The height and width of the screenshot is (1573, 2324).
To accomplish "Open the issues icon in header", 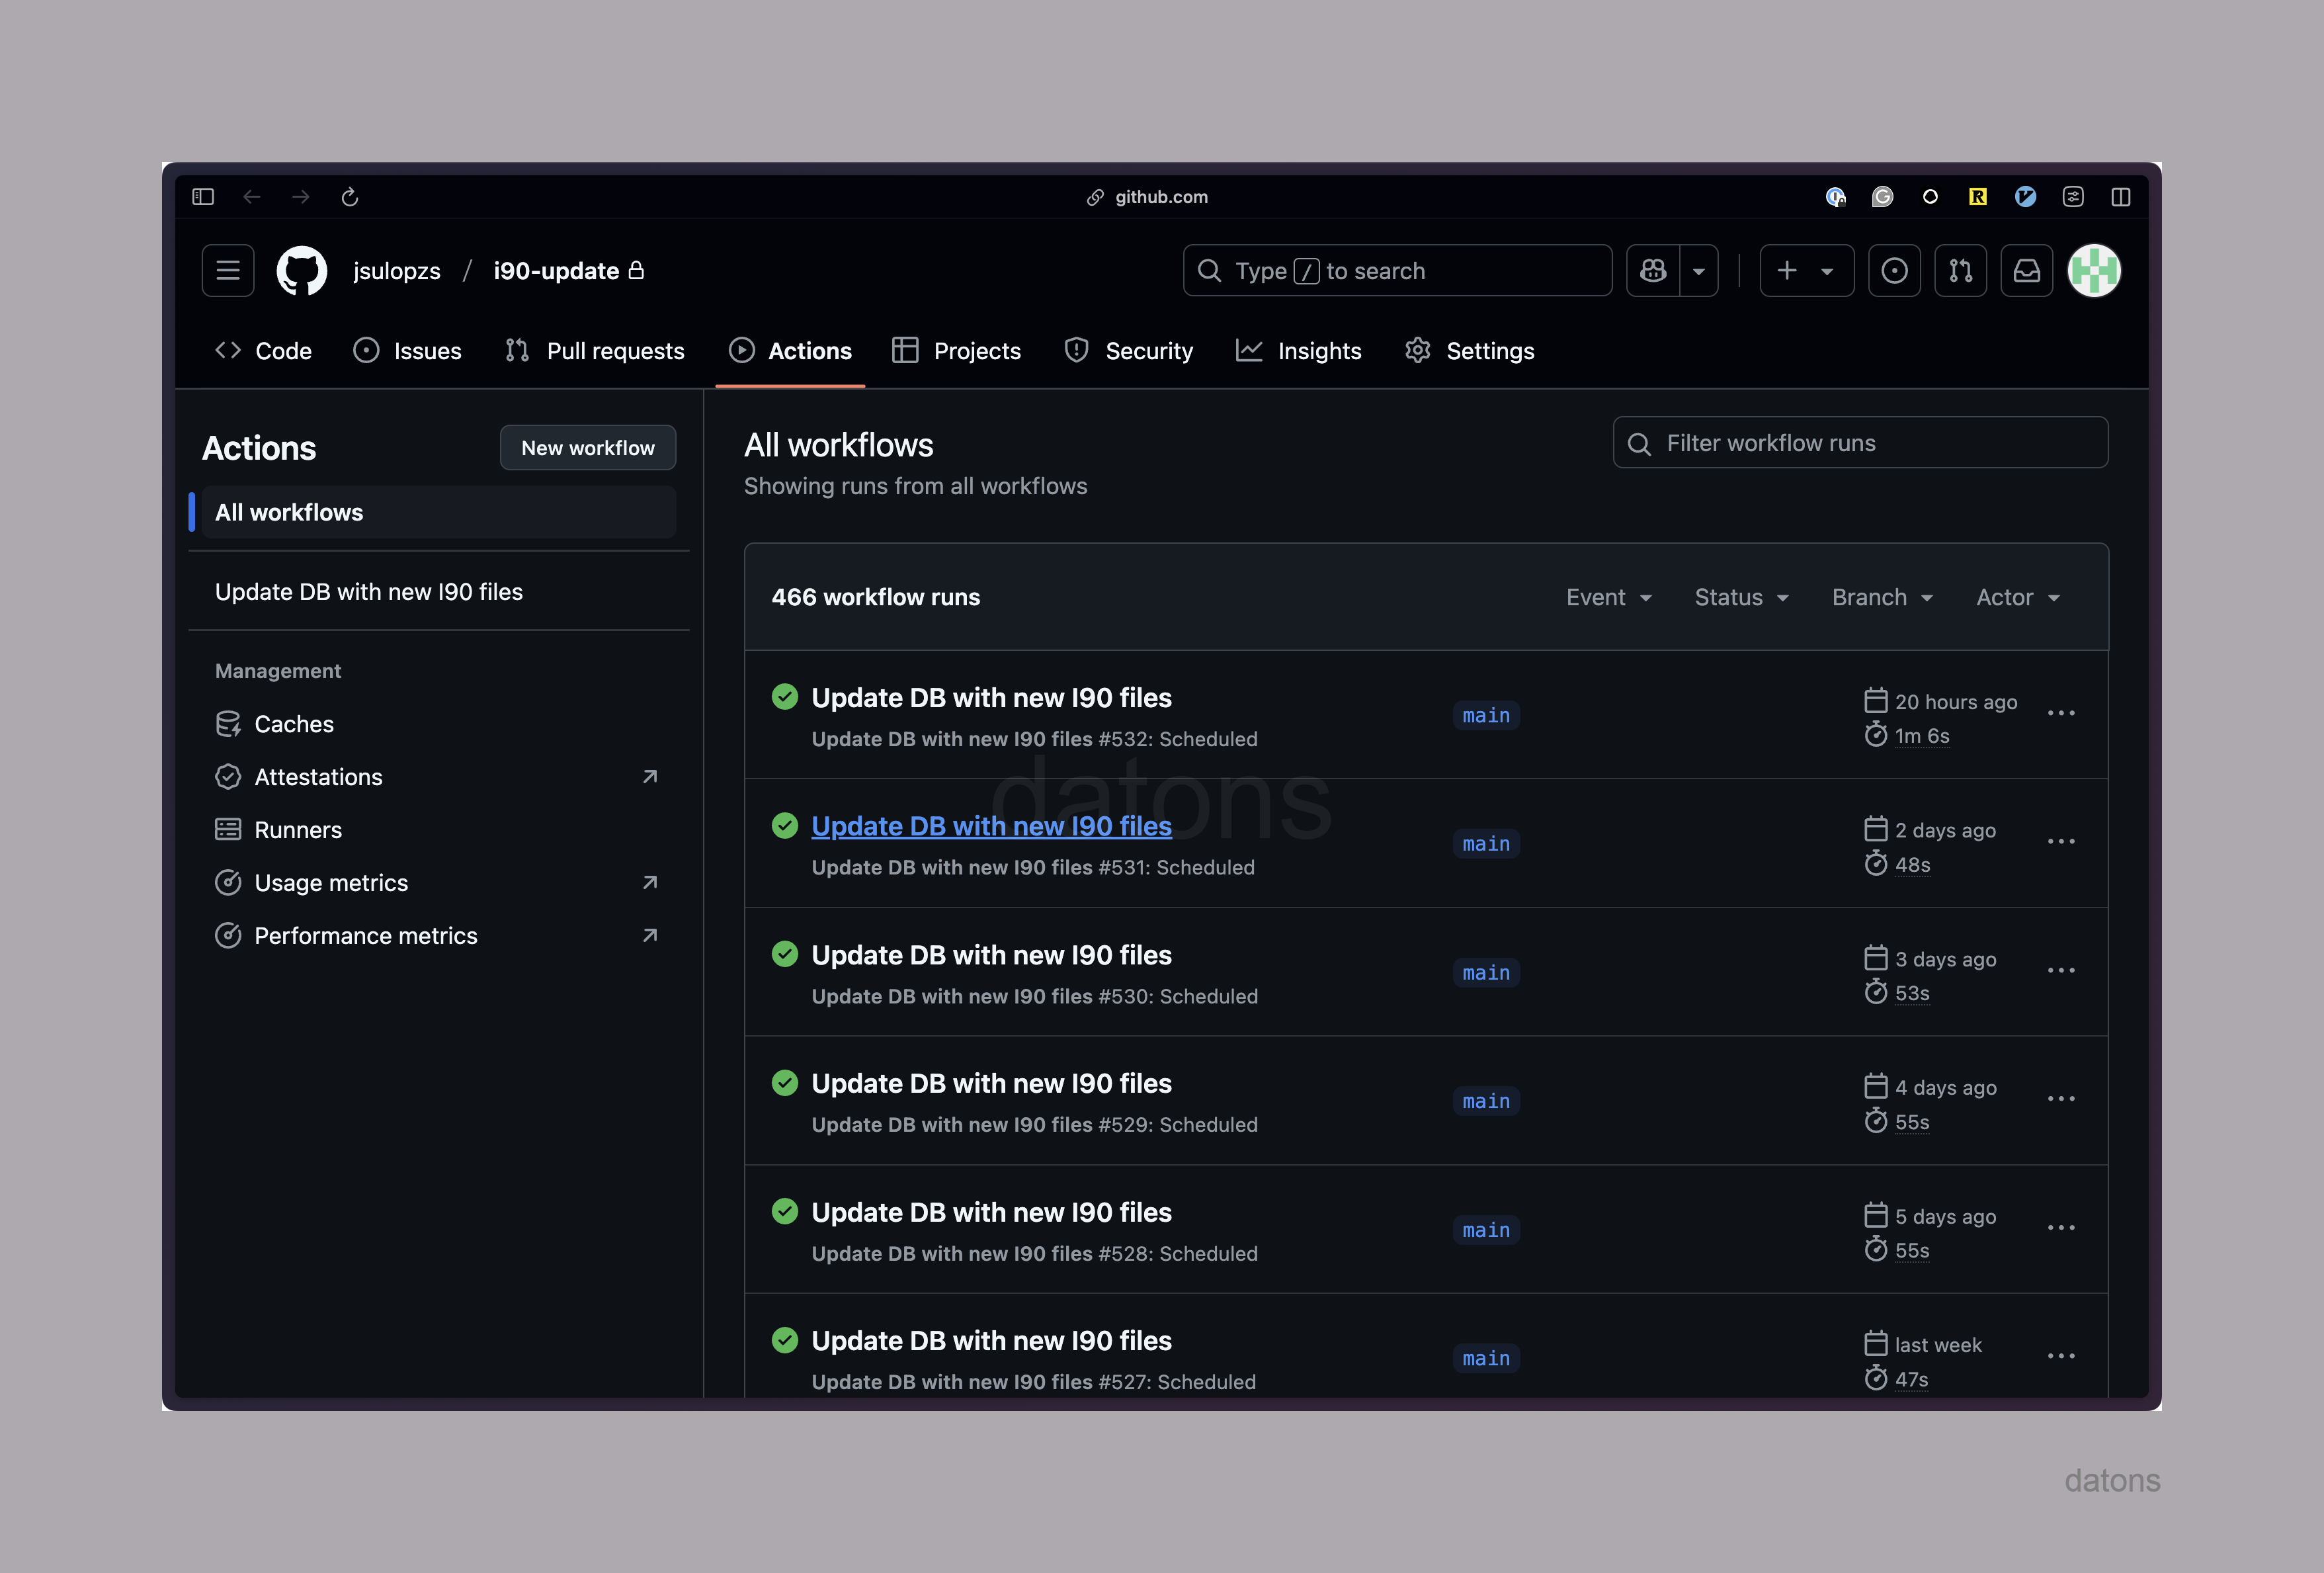I will point(1894,271).
